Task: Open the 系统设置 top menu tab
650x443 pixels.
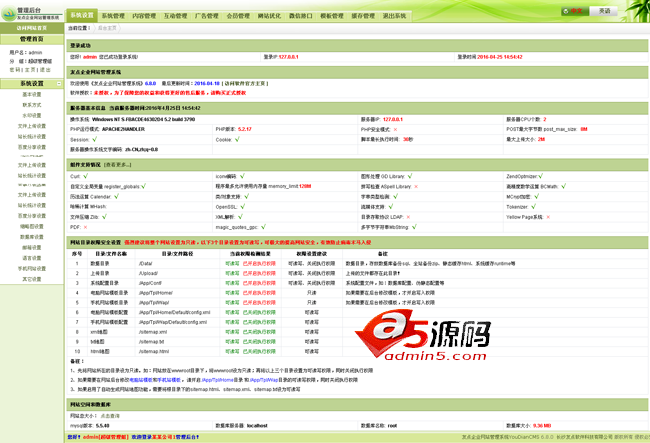Action: [82, 15]
